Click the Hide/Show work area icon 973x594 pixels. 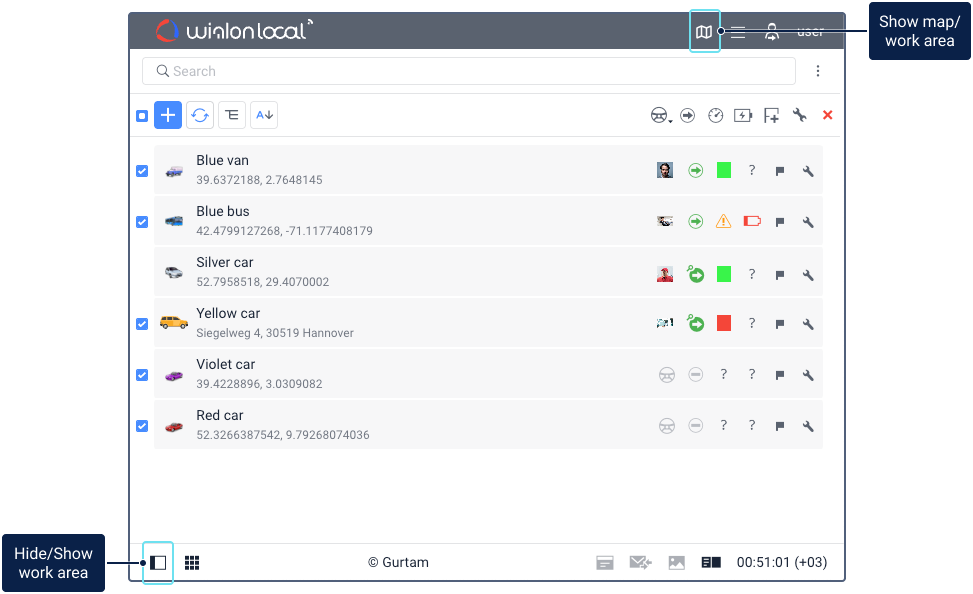(x=158, y=563)
